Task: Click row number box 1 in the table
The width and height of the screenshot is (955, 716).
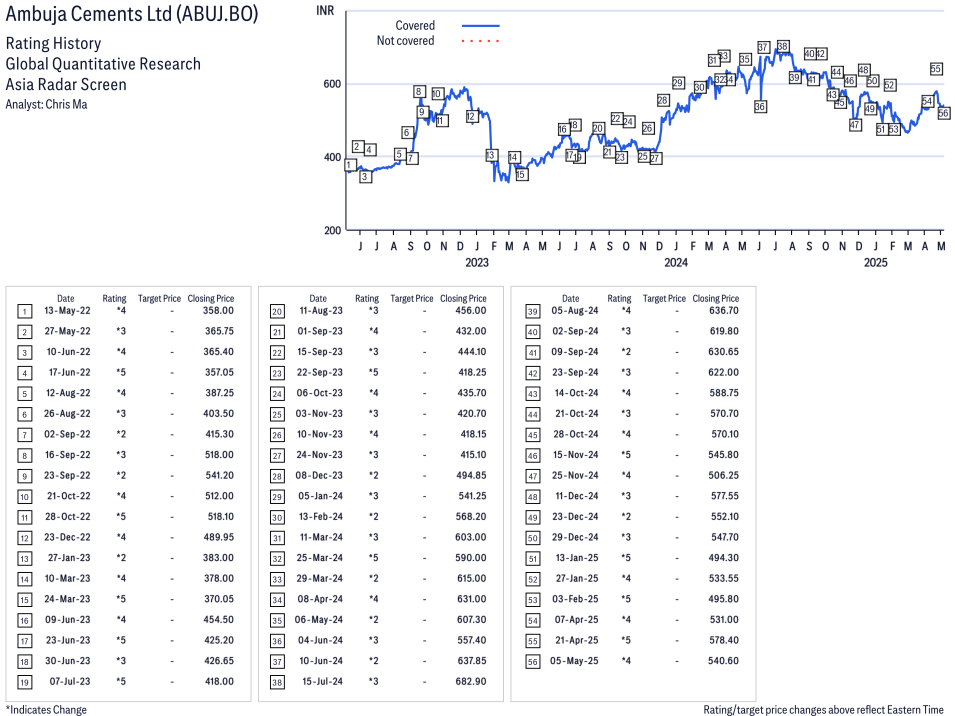Action: point(24,312)
